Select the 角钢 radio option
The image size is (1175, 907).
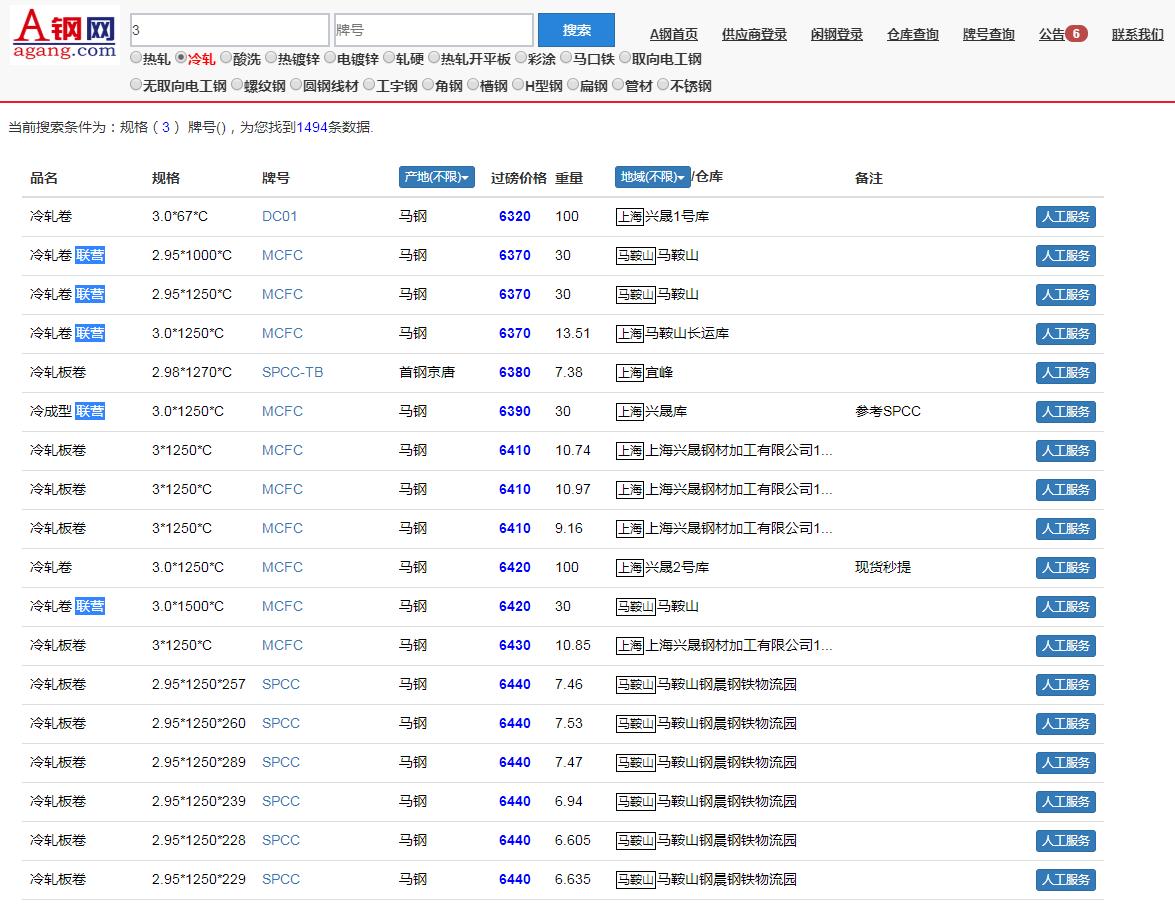click(x=429, y=85)
